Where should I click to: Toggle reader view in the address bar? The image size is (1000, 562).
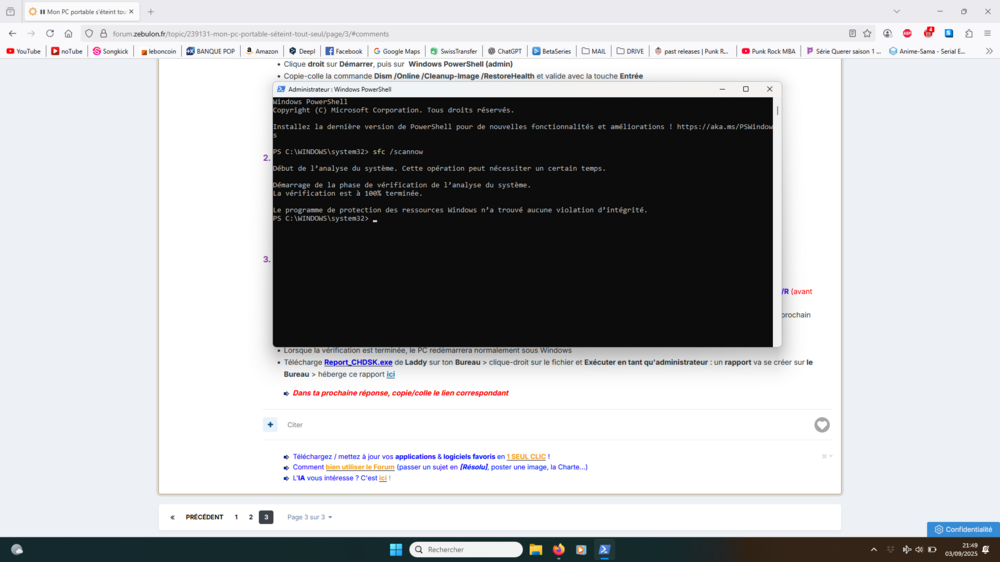point(852,33)
